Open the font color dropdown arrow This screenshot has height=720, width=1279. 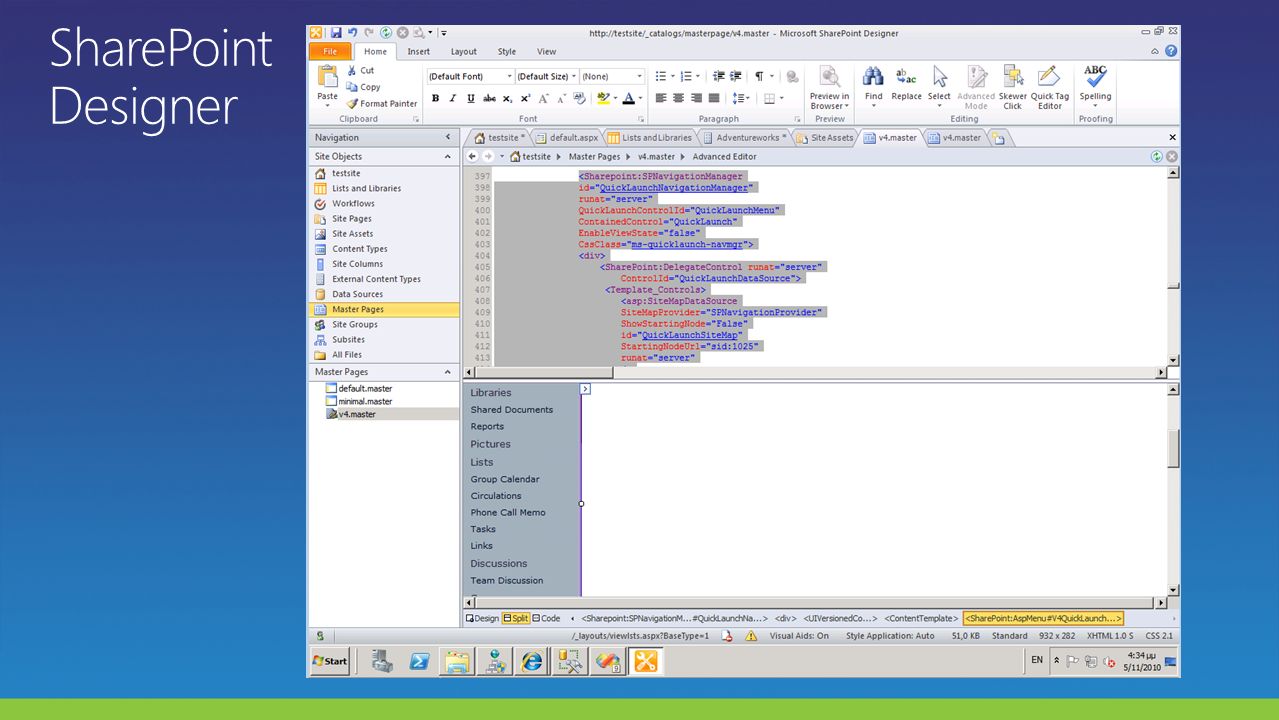tap(641, 98)
